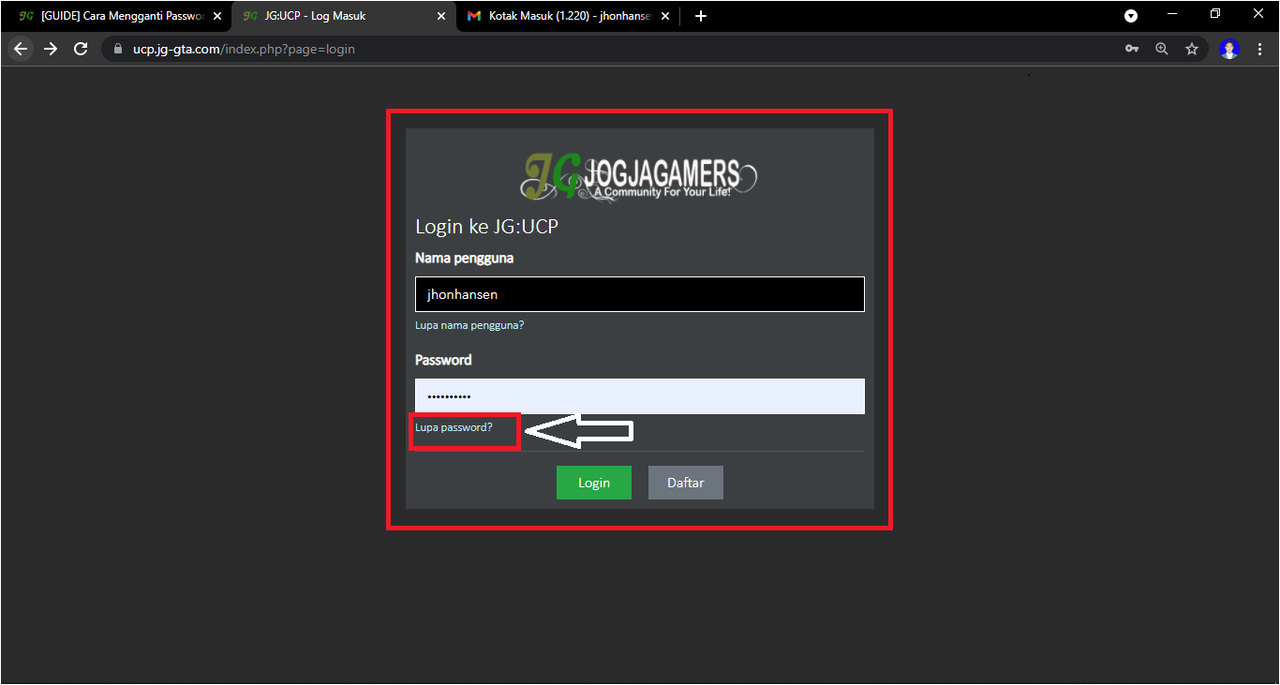The height and width of the screenshot is (685, 1280).
Task: Close the JG:UCP - Log Masuk tab
Action: point(442,16)
